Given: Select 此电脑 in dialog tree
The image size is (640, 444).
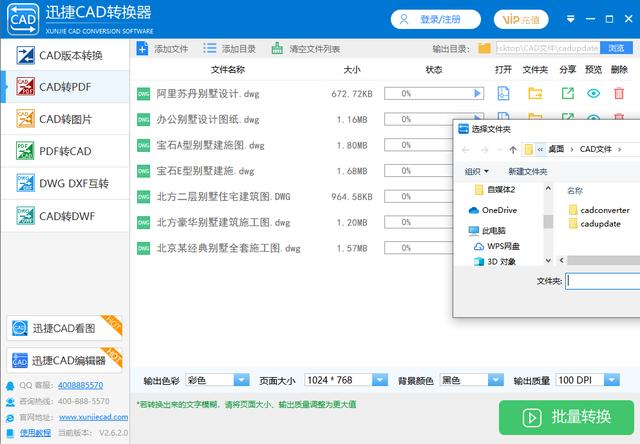Looking at the screenshot, I should click(487, 231).
